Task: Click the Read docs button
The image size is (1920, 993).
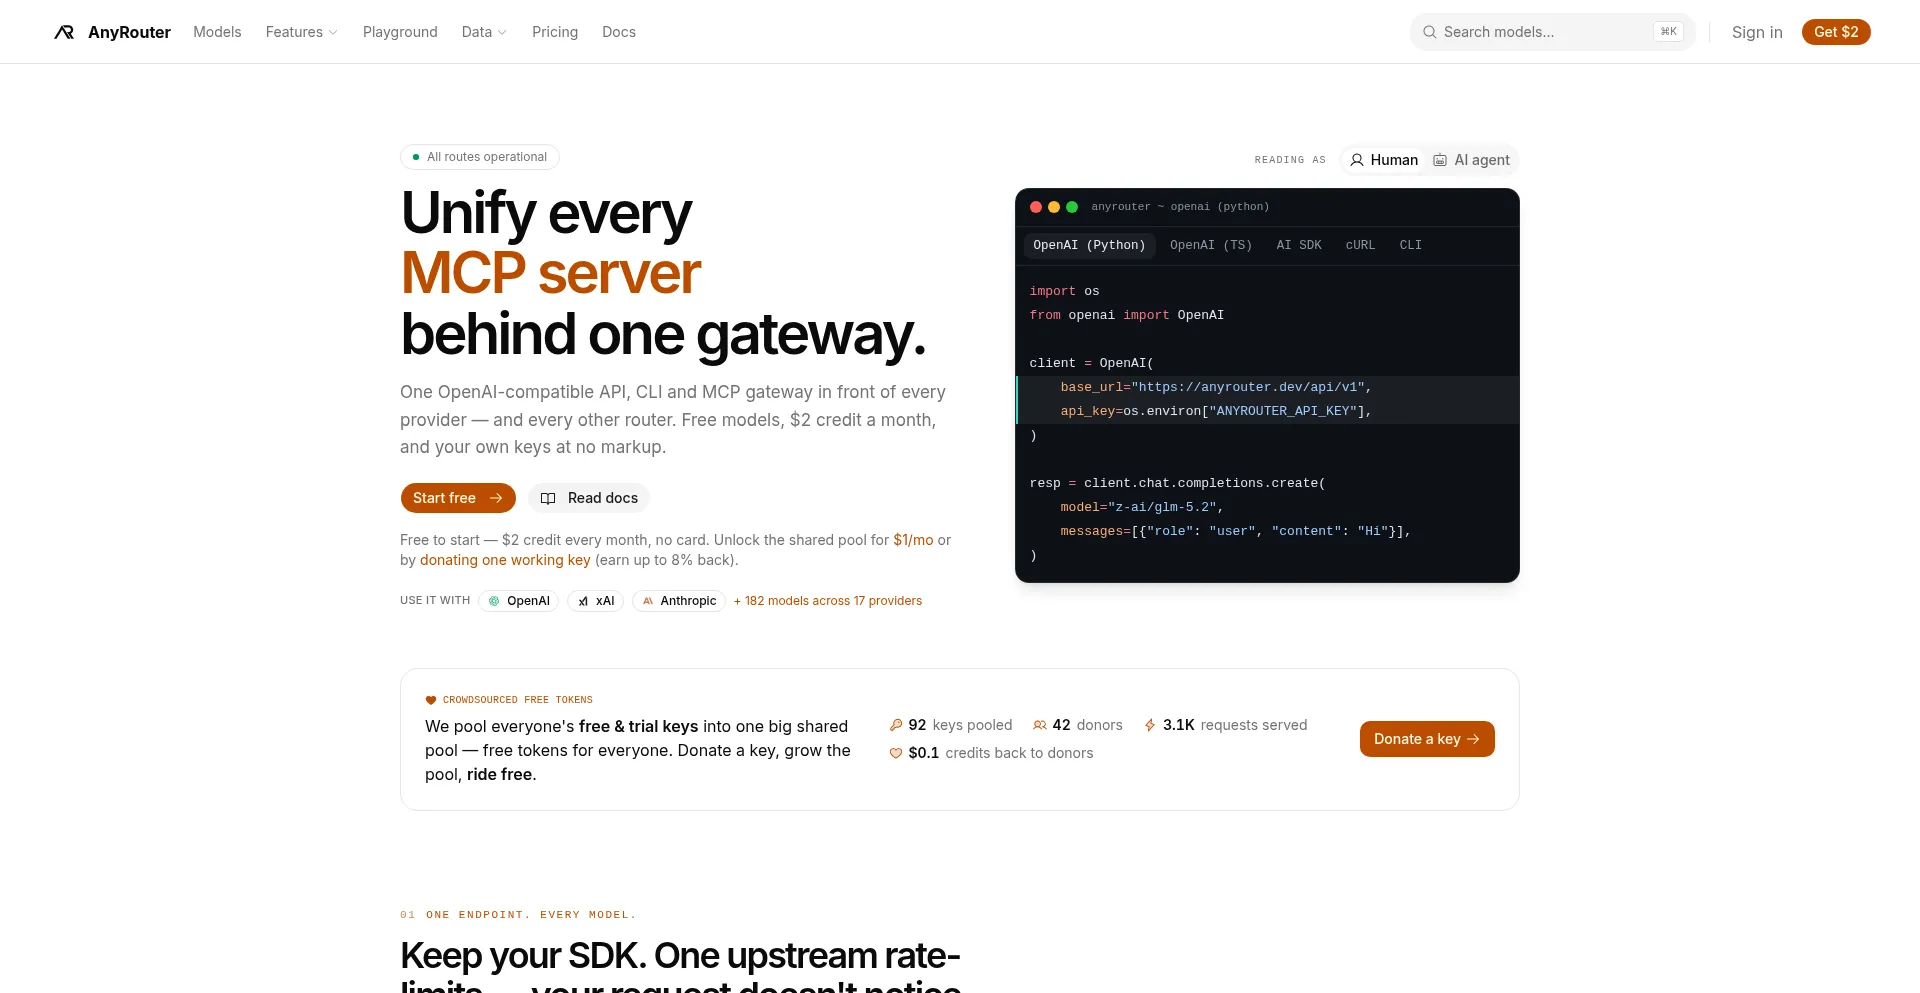Action: [589, 498]
